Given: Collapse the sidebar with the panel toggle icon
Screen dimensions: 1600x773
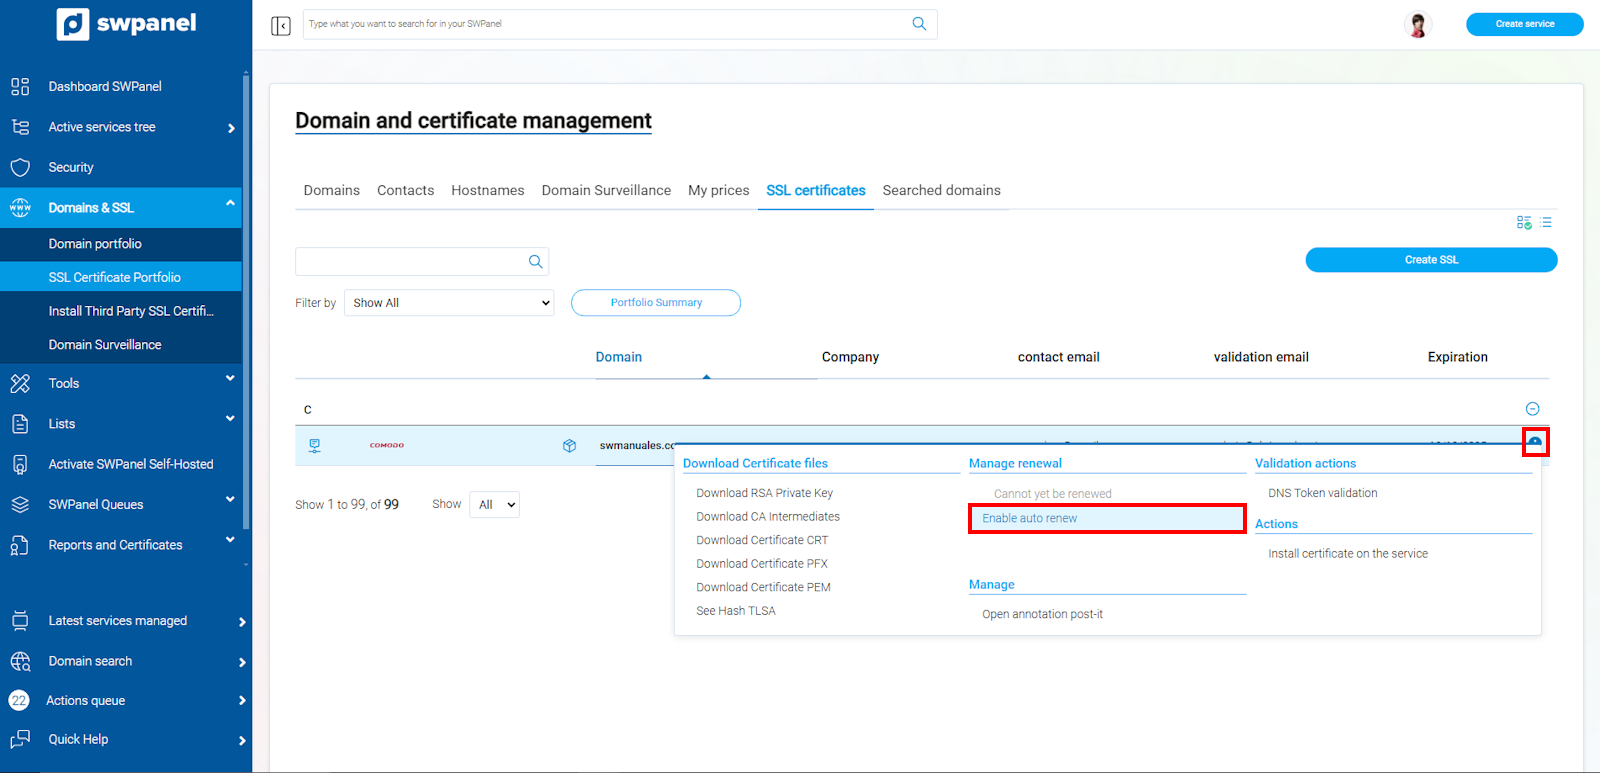Looking at the screenshot, I should click(x=281, y=25).
